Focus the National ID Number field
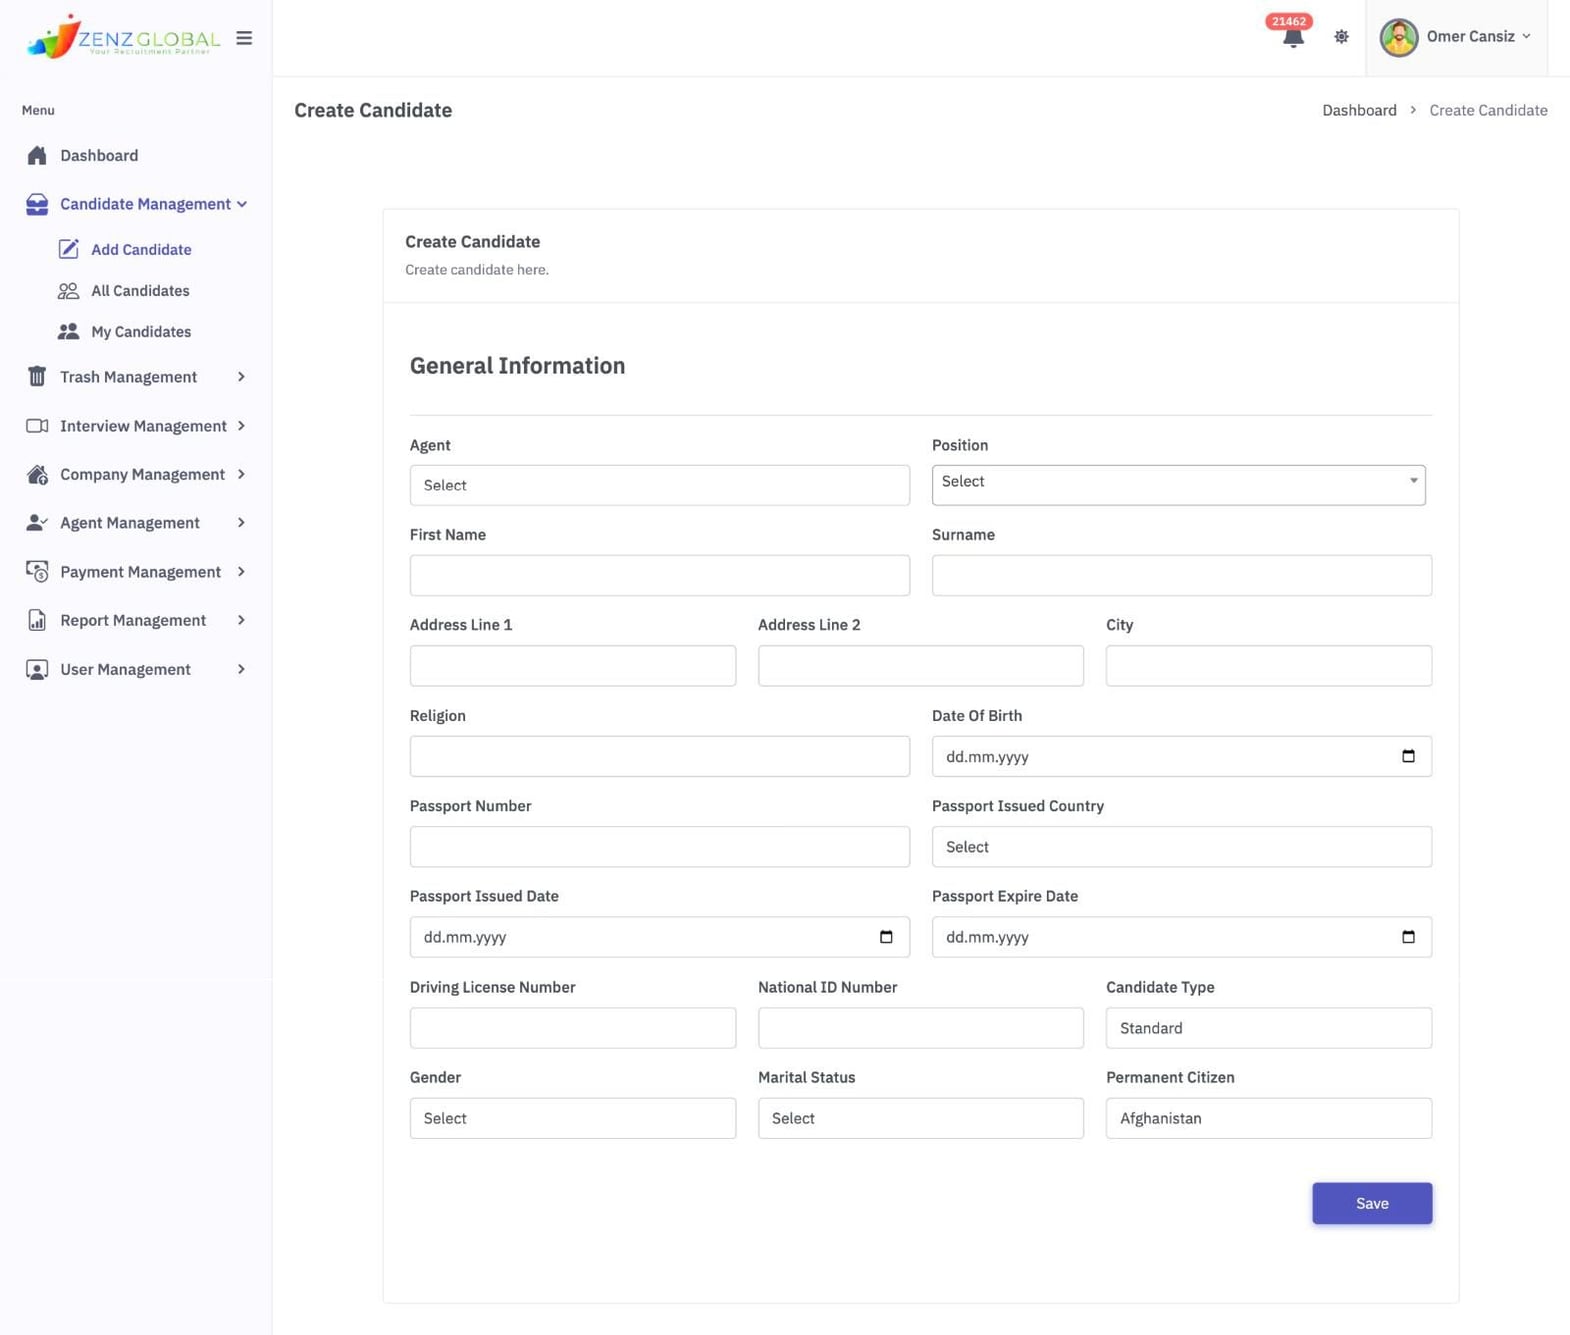 921,1028
